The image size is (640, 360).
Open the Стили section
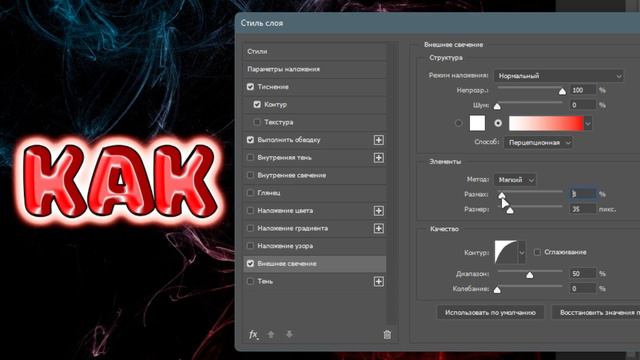[x=315, y=51]
